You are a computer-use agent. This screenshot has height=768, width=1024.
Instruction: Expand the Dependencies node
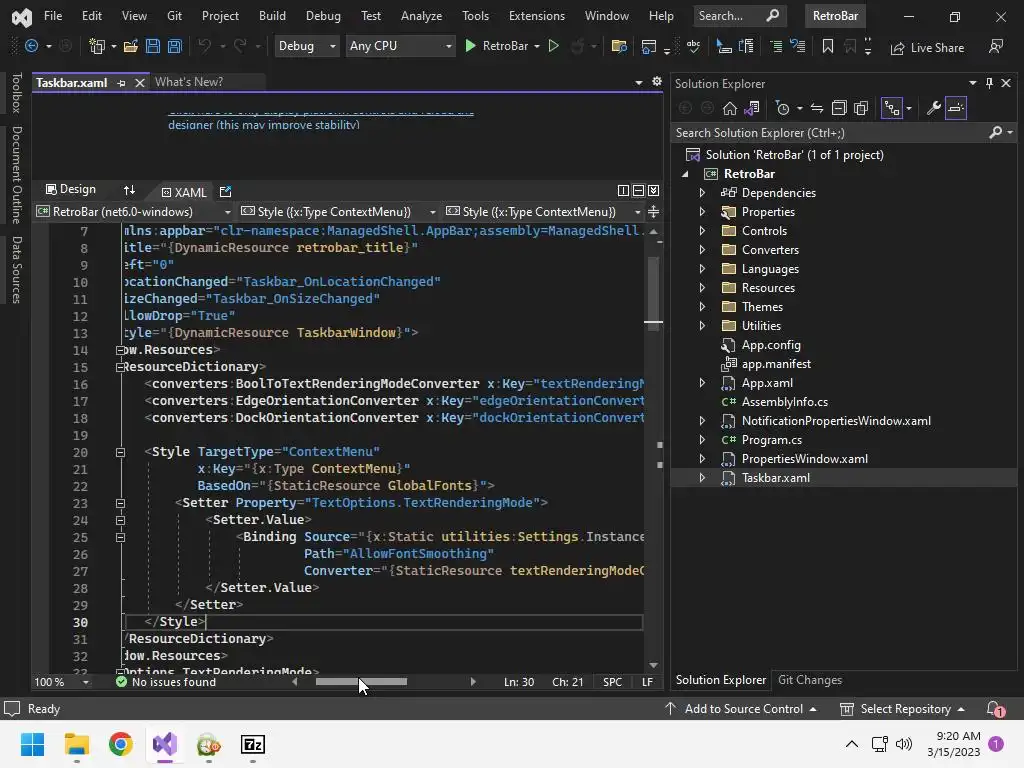[x=702, y=193]
